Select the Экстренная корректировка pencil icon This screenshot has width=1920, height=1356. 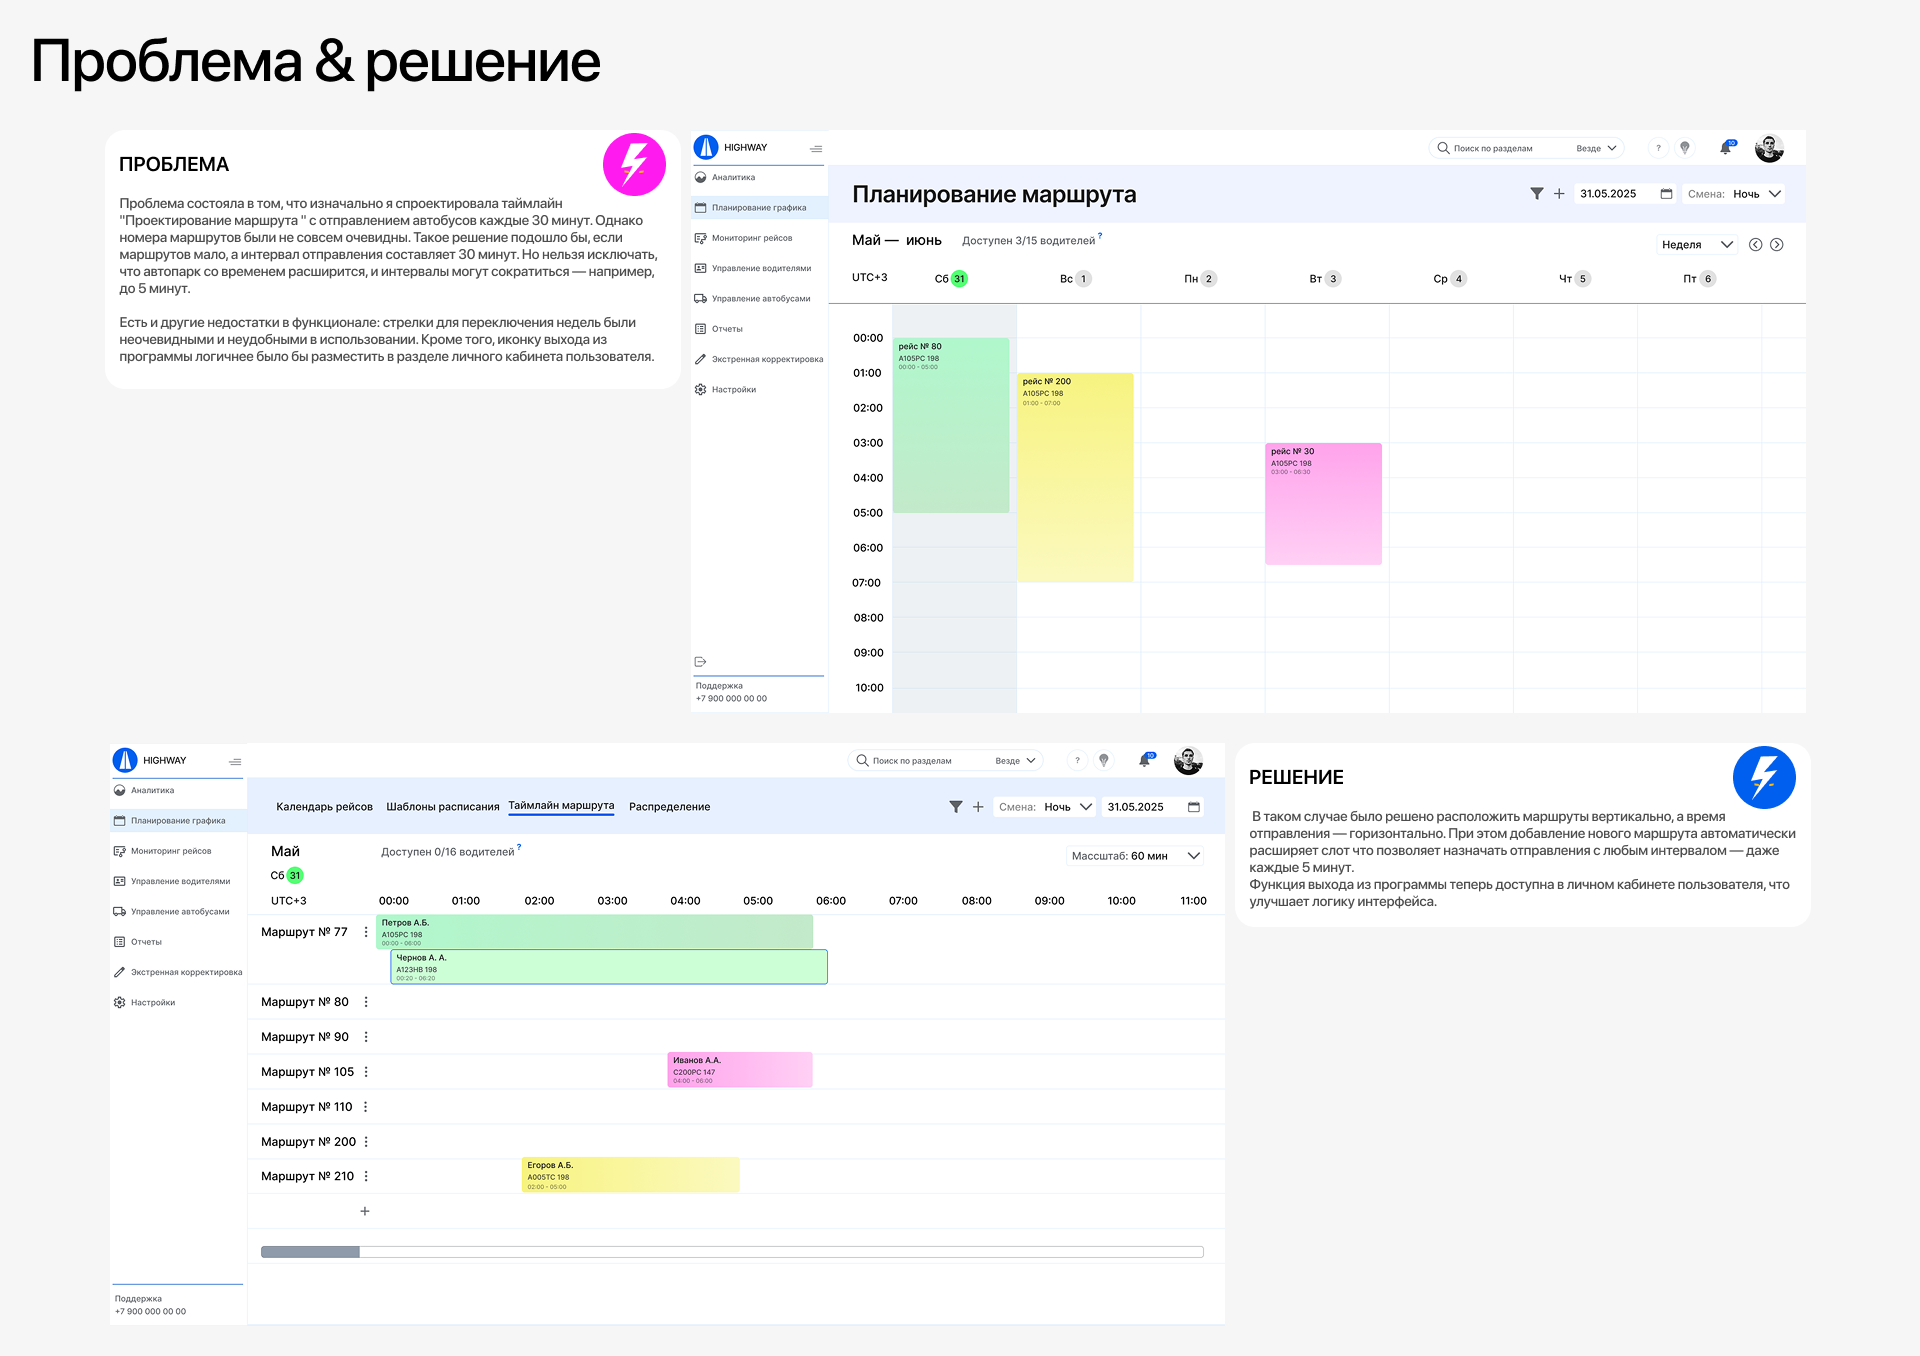click(x=700, y=358)
